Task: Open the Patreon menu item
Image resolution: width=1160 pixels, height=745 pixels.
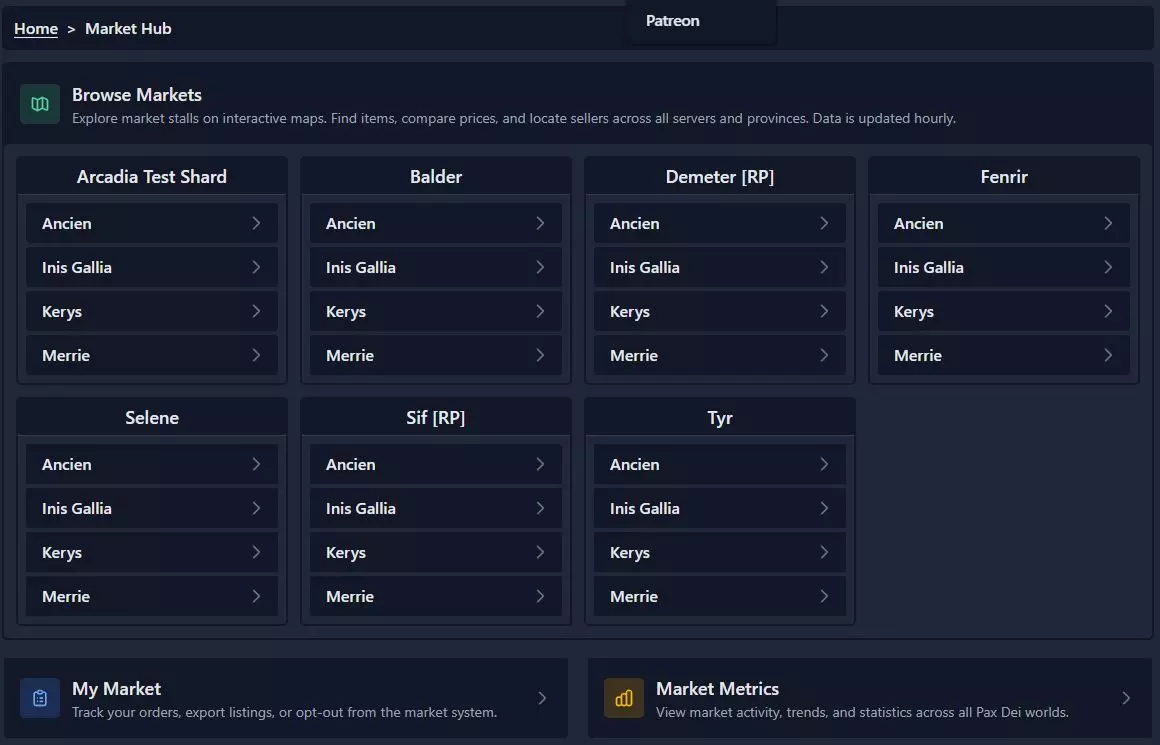Action: tap(673, 21)
